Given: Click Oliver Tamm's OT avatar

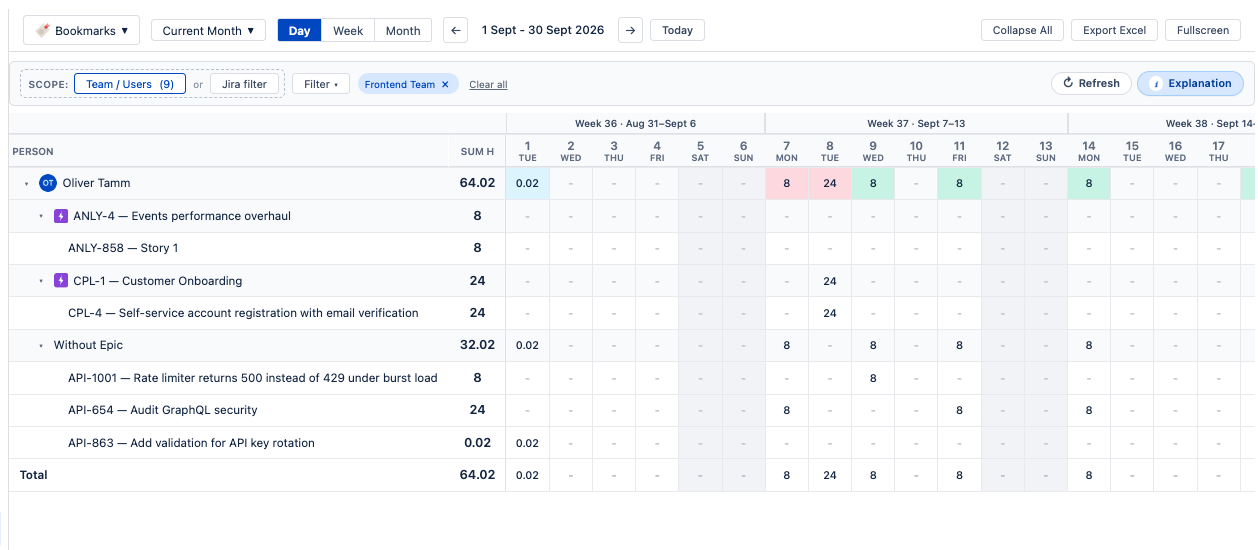Looking at the screenshot, I should click(x=47, y=183).
